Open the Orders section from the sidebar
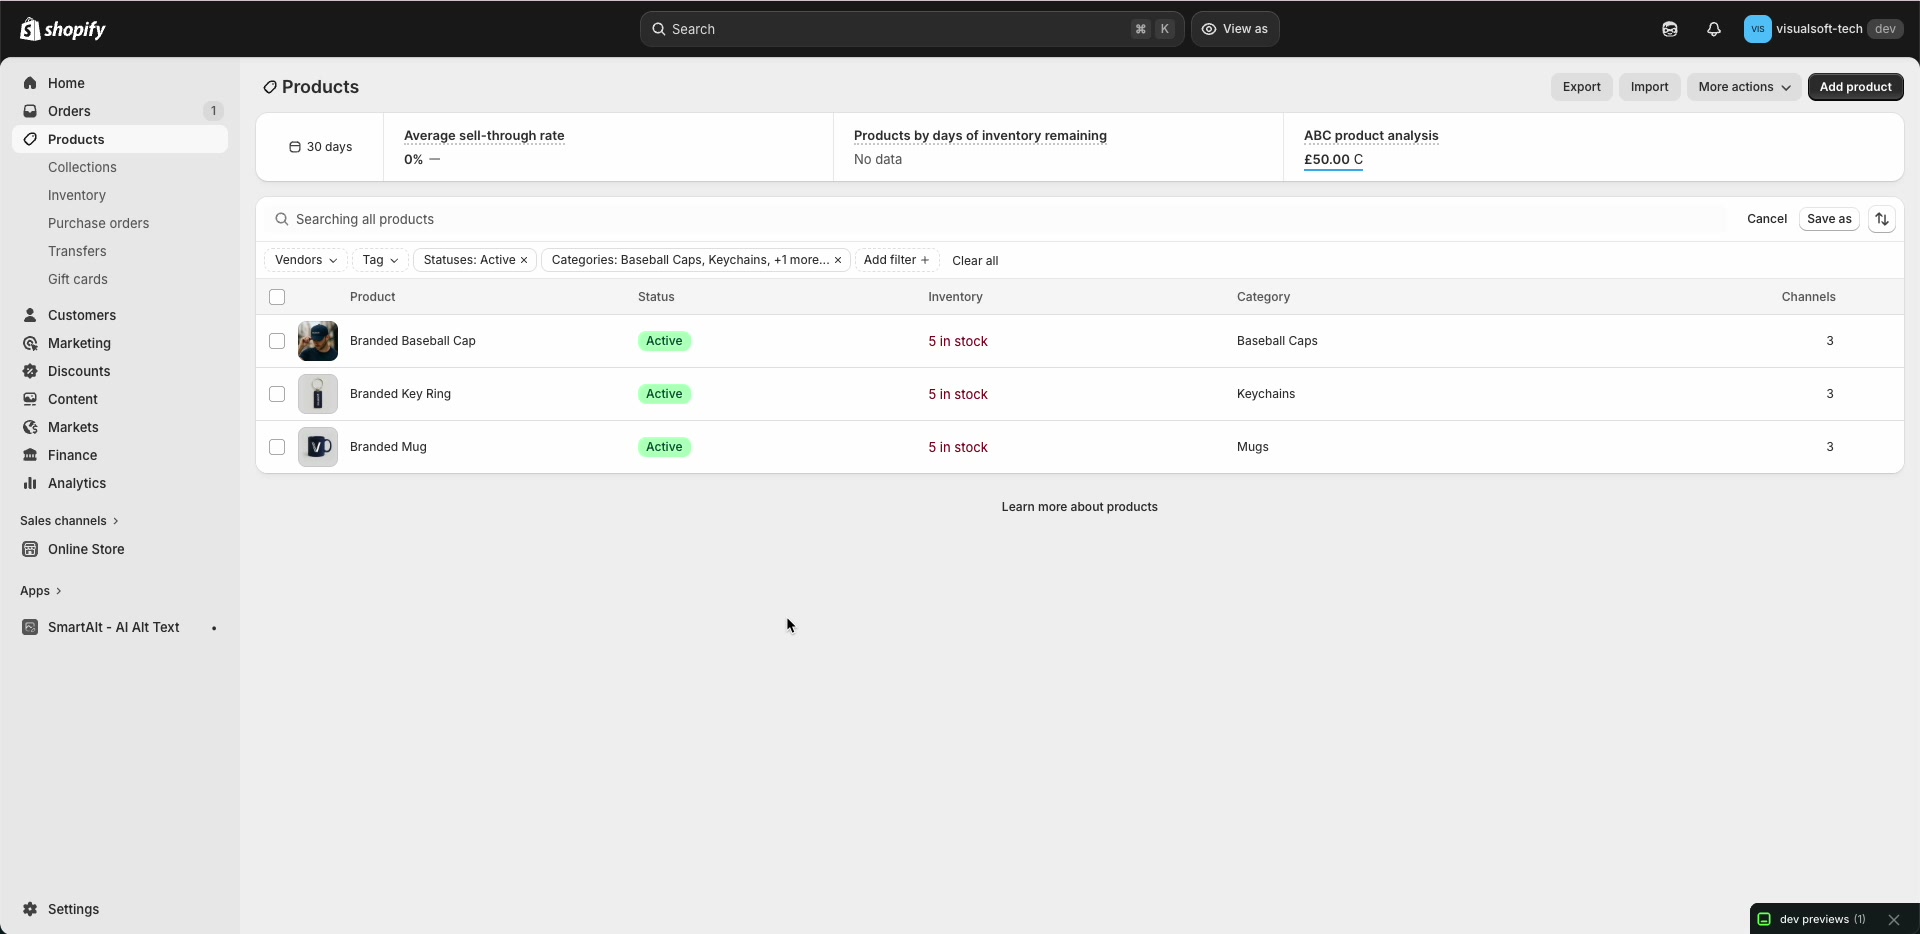 (70, 111)
